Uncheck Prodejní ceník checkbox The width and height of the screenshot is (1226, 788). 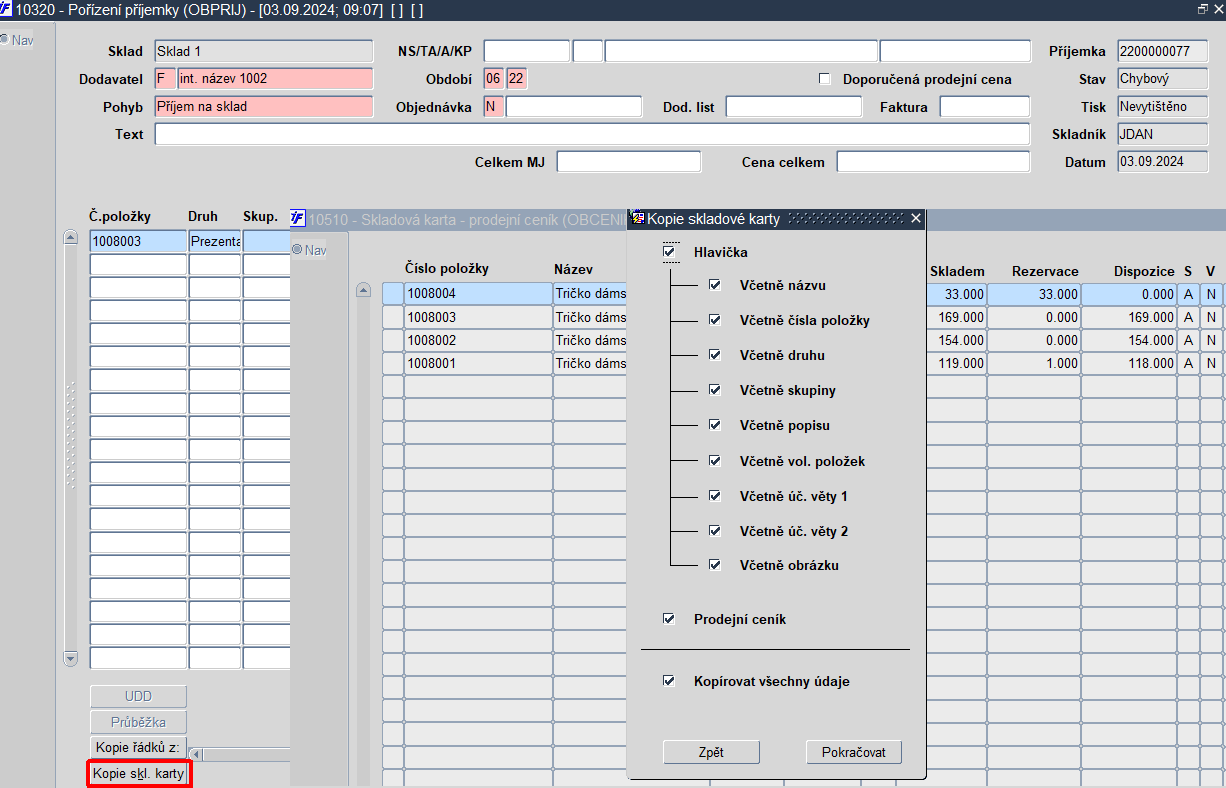669,619
